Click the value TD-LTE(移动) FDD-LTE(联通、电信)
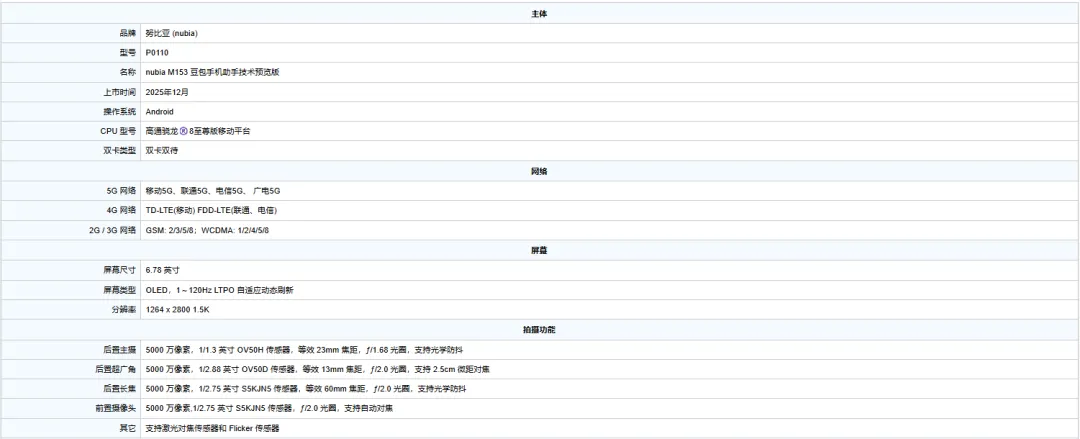This screenshot has width=1080, height=439. (211, 210)
